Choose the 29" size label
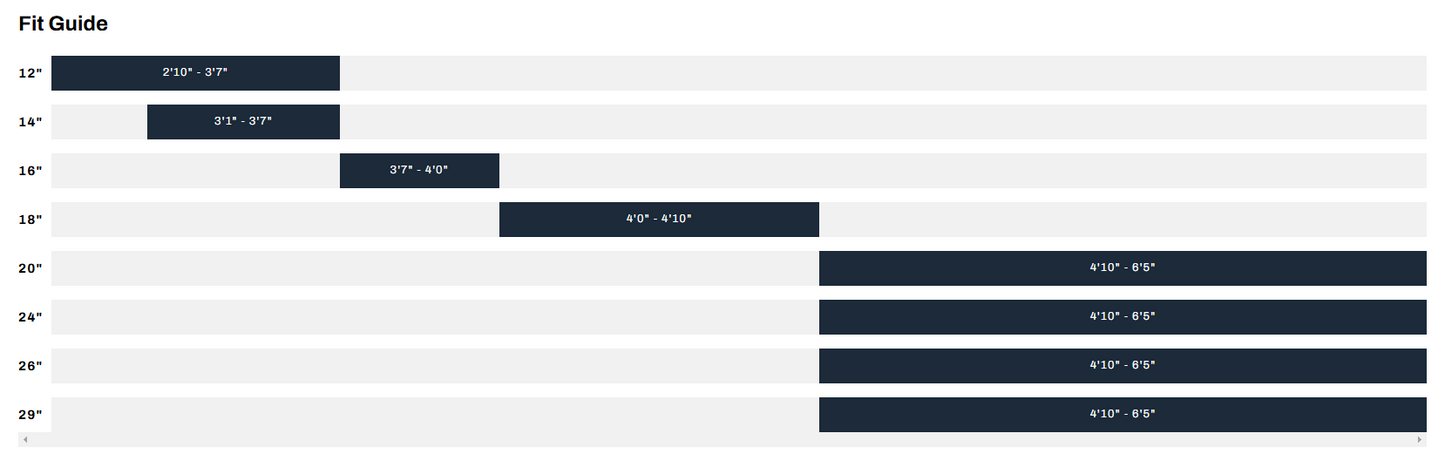The width and height of the screenshot is (1445, 474). [31, 415]
